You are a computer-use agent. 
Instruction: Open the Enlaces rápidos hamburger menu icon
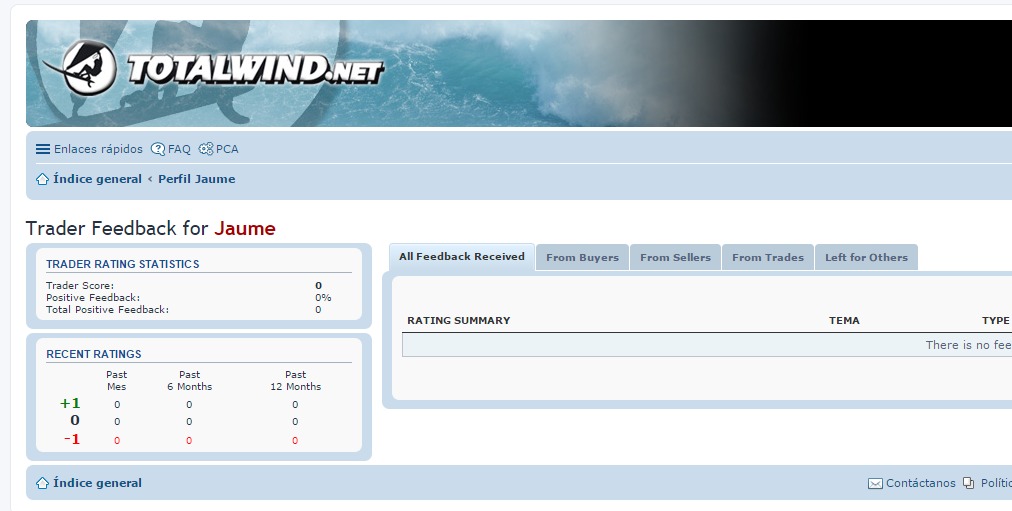point(43,149)
